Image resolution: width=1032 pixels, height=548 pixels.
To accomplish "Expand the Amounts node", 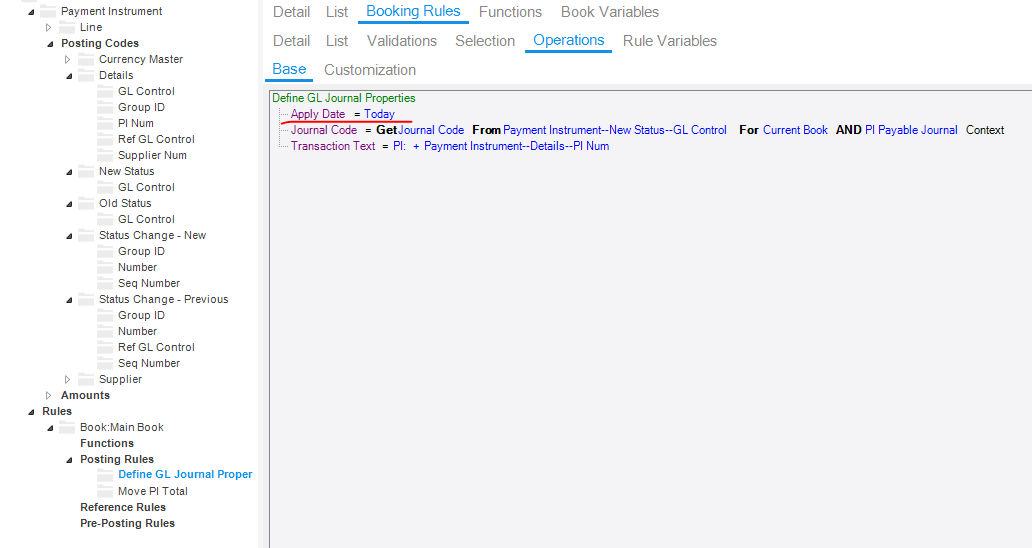I will [48, 395].
